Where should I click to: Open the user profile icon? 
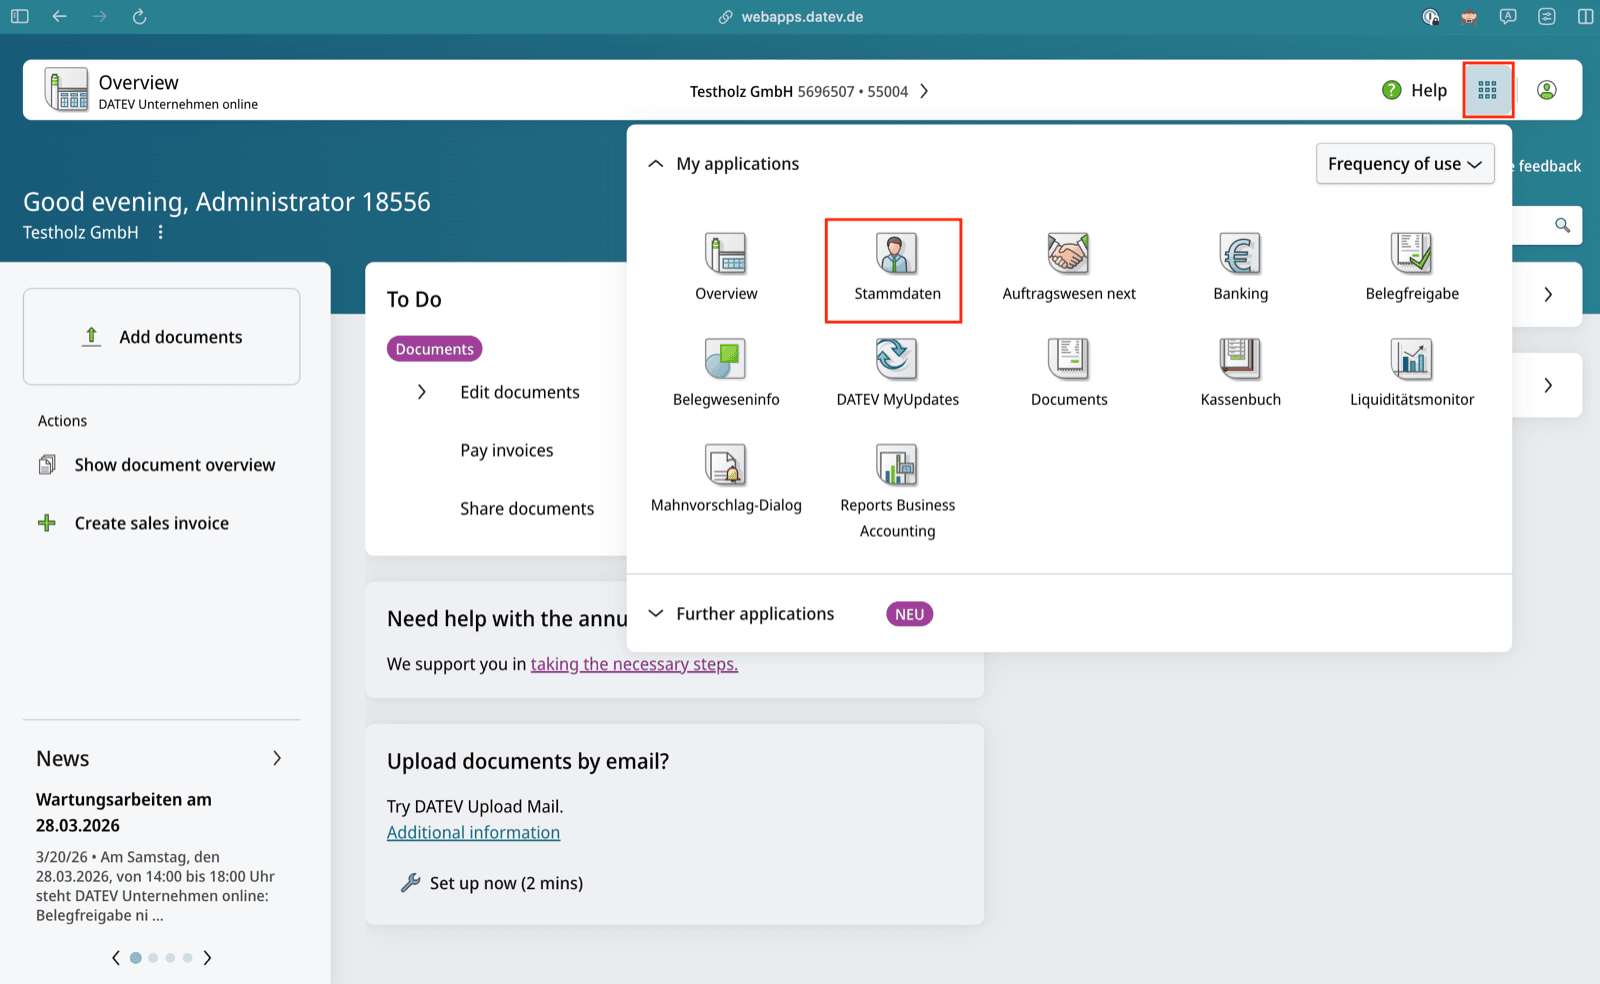tap(1546, 90)
